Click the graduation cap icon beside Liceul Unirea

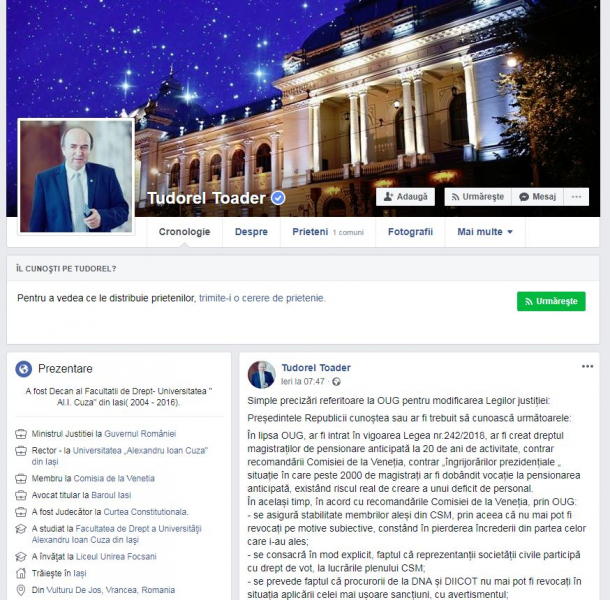click(x=21, y=557)
